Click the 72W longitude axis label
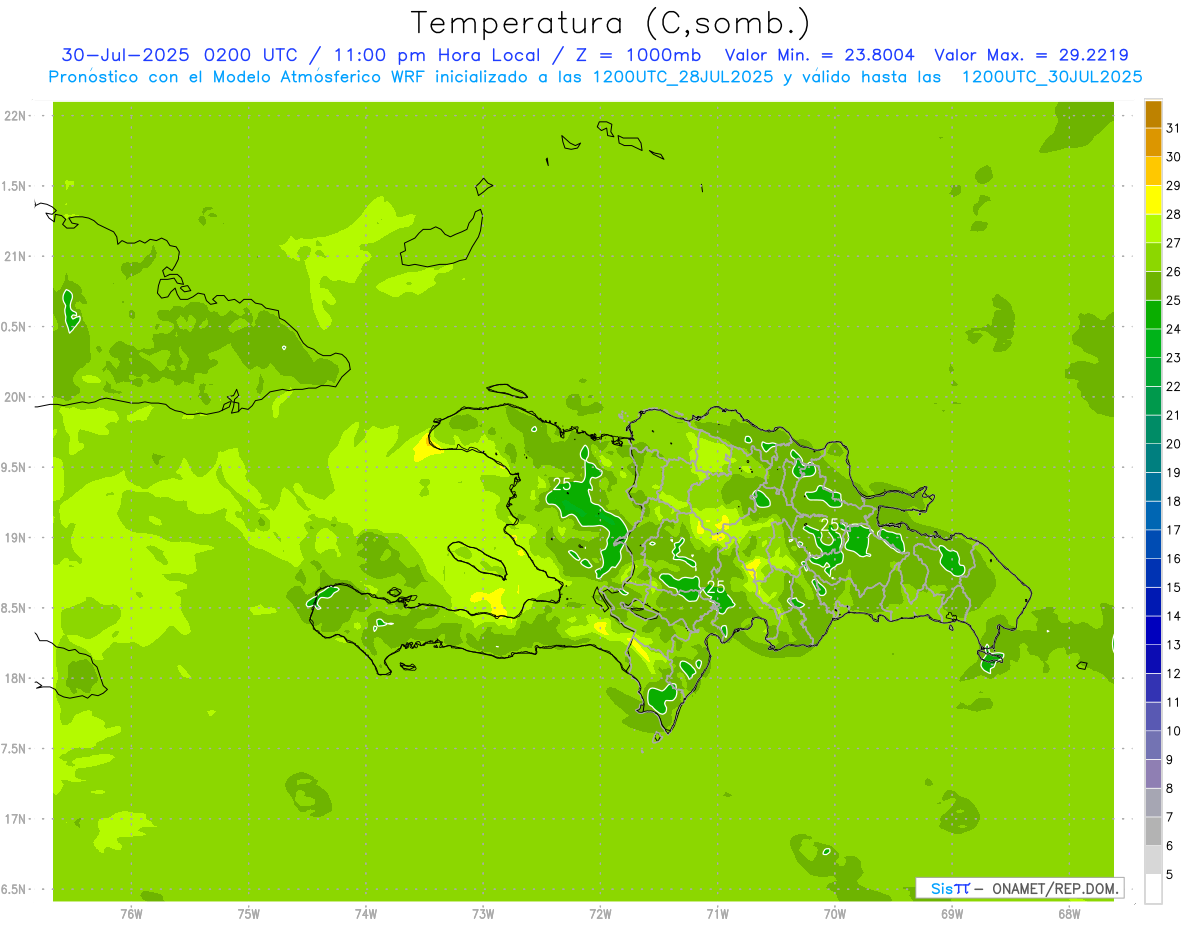 pos(600,914)
